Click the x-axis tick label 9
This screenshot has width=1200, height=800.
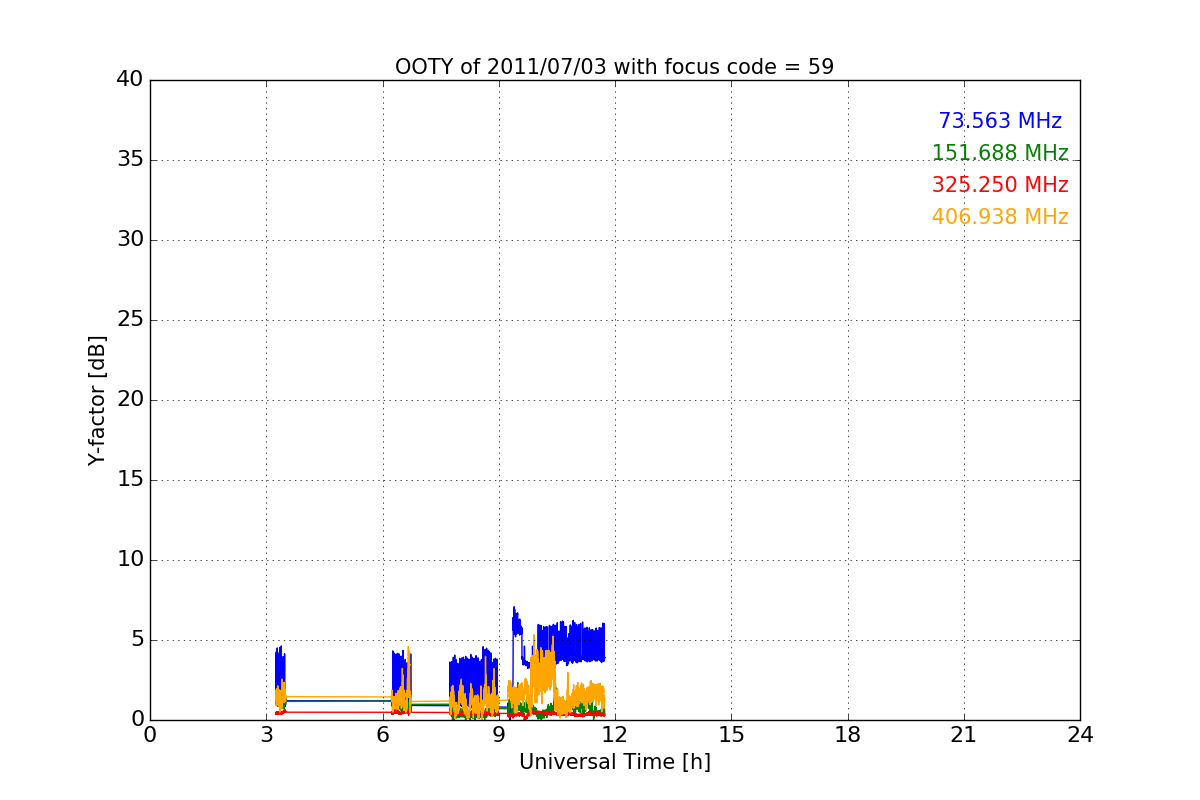(x=499, y=734)
